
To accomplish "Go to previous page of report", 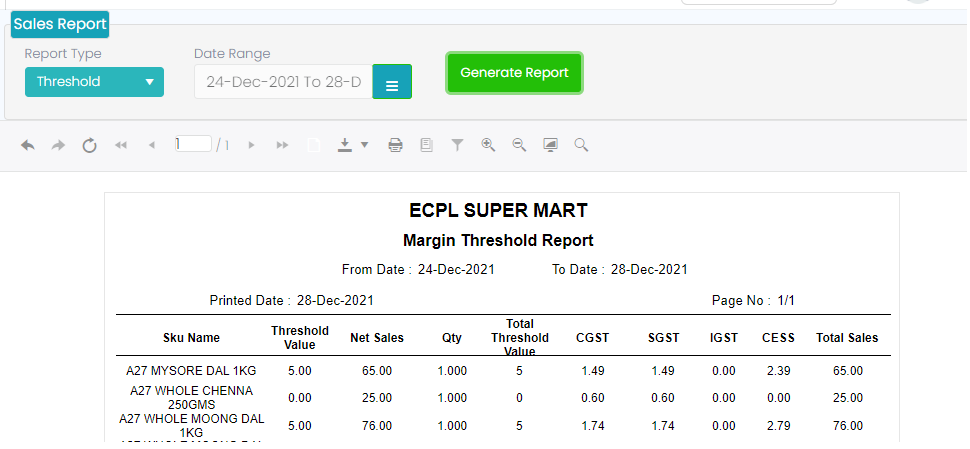I will (x=152, y=146).
